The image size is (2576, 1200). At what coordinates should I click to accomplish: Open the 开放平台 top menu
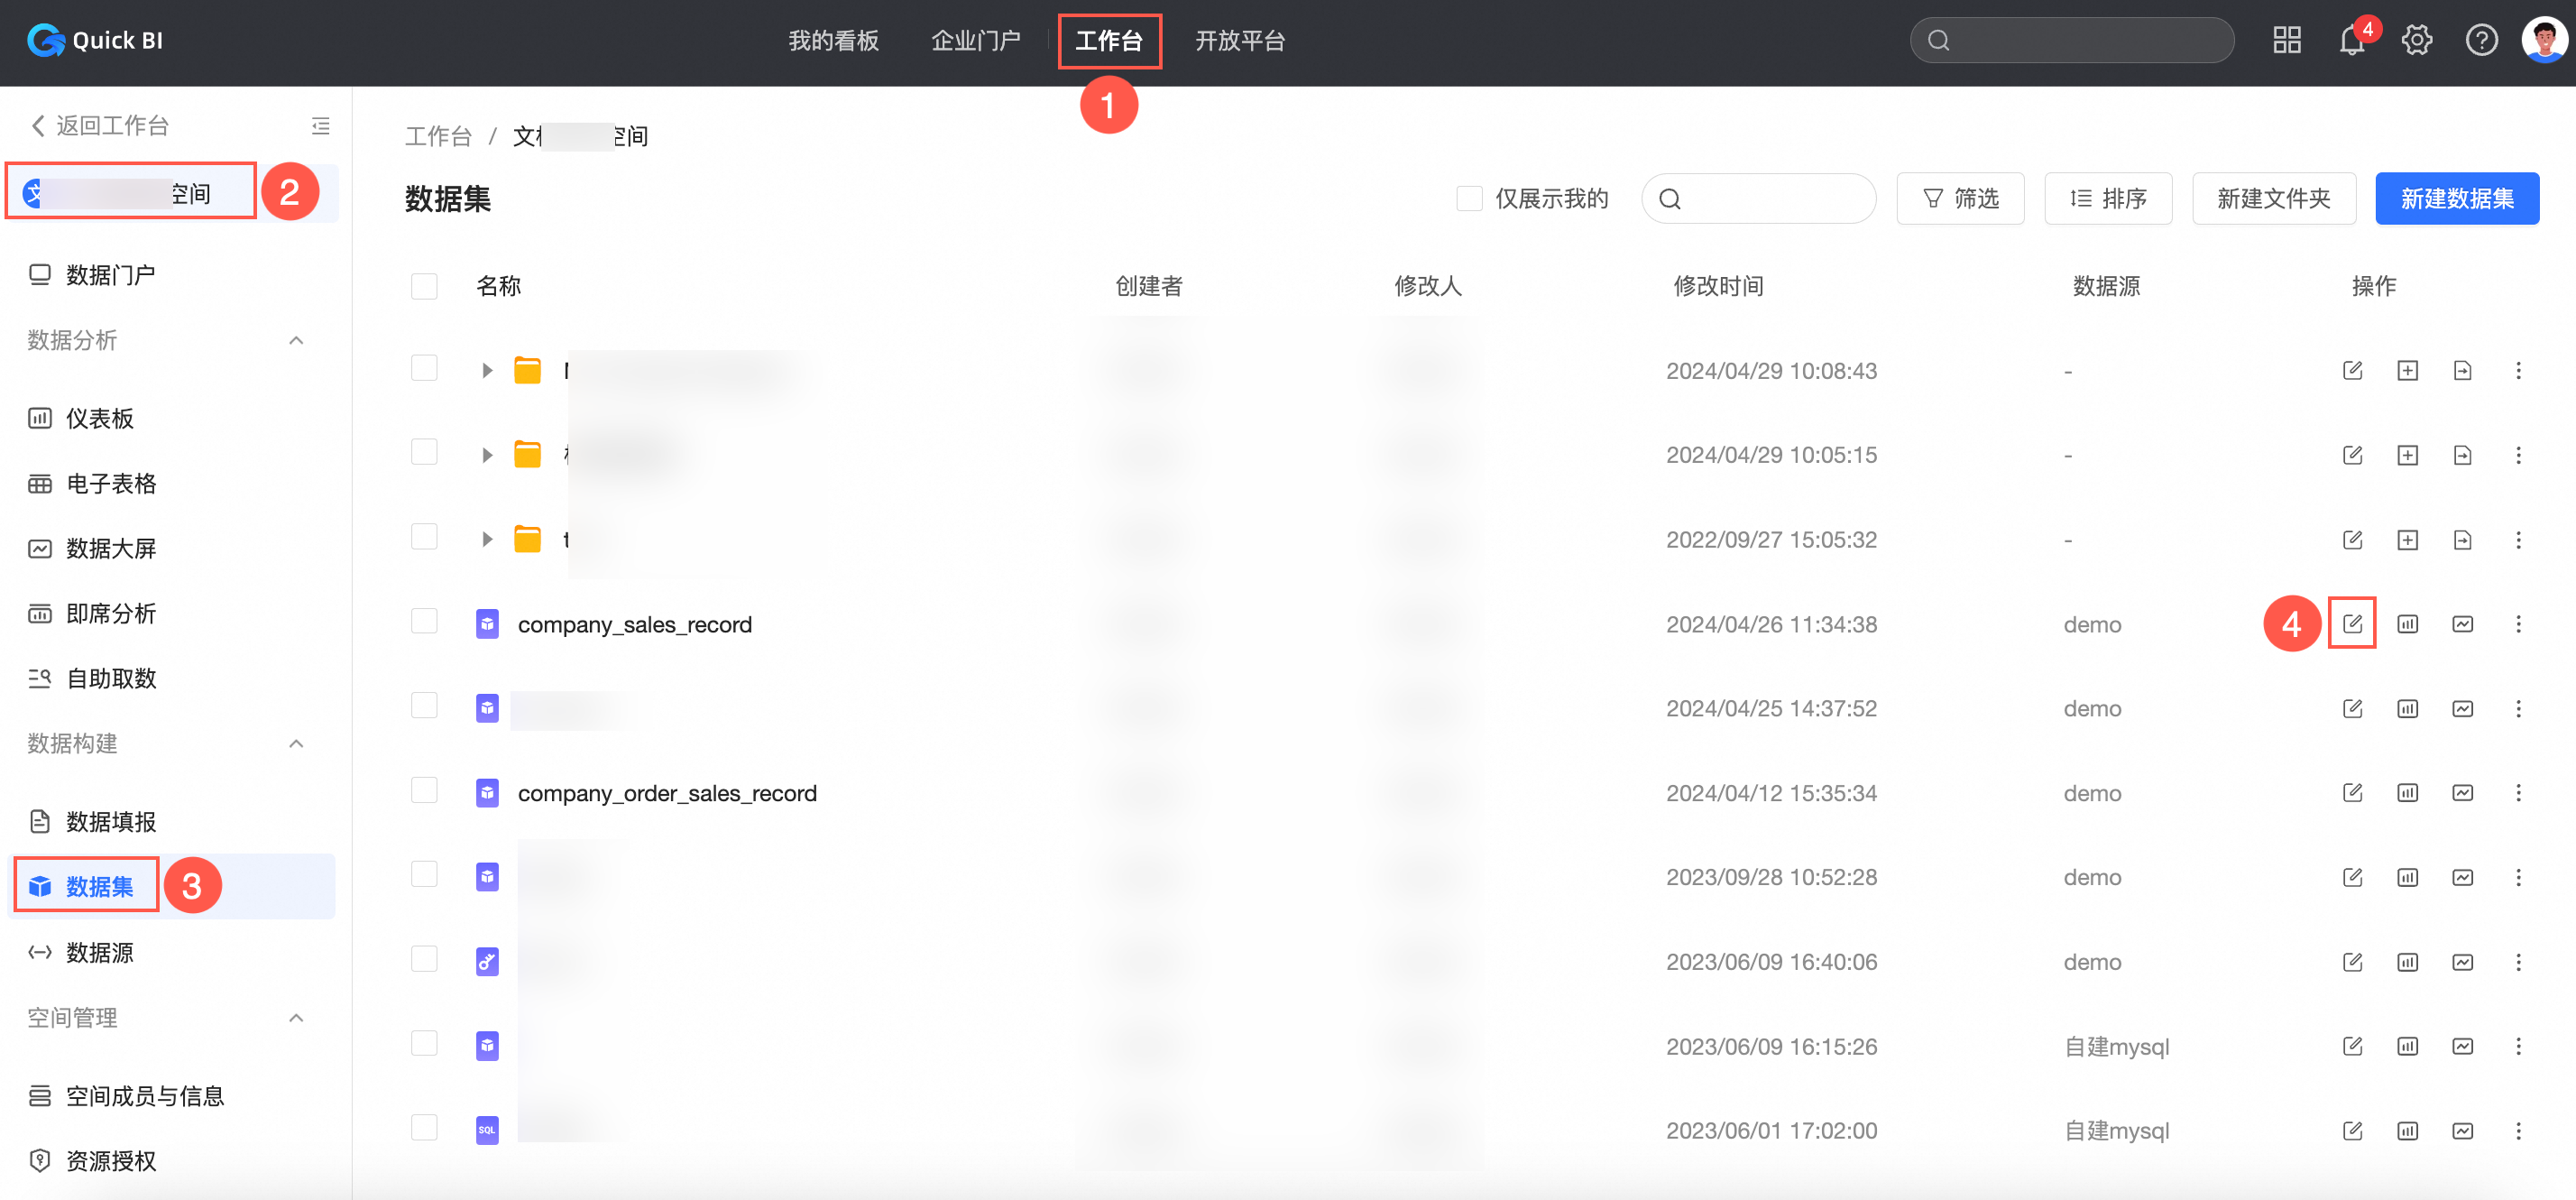coord(1240,41)
